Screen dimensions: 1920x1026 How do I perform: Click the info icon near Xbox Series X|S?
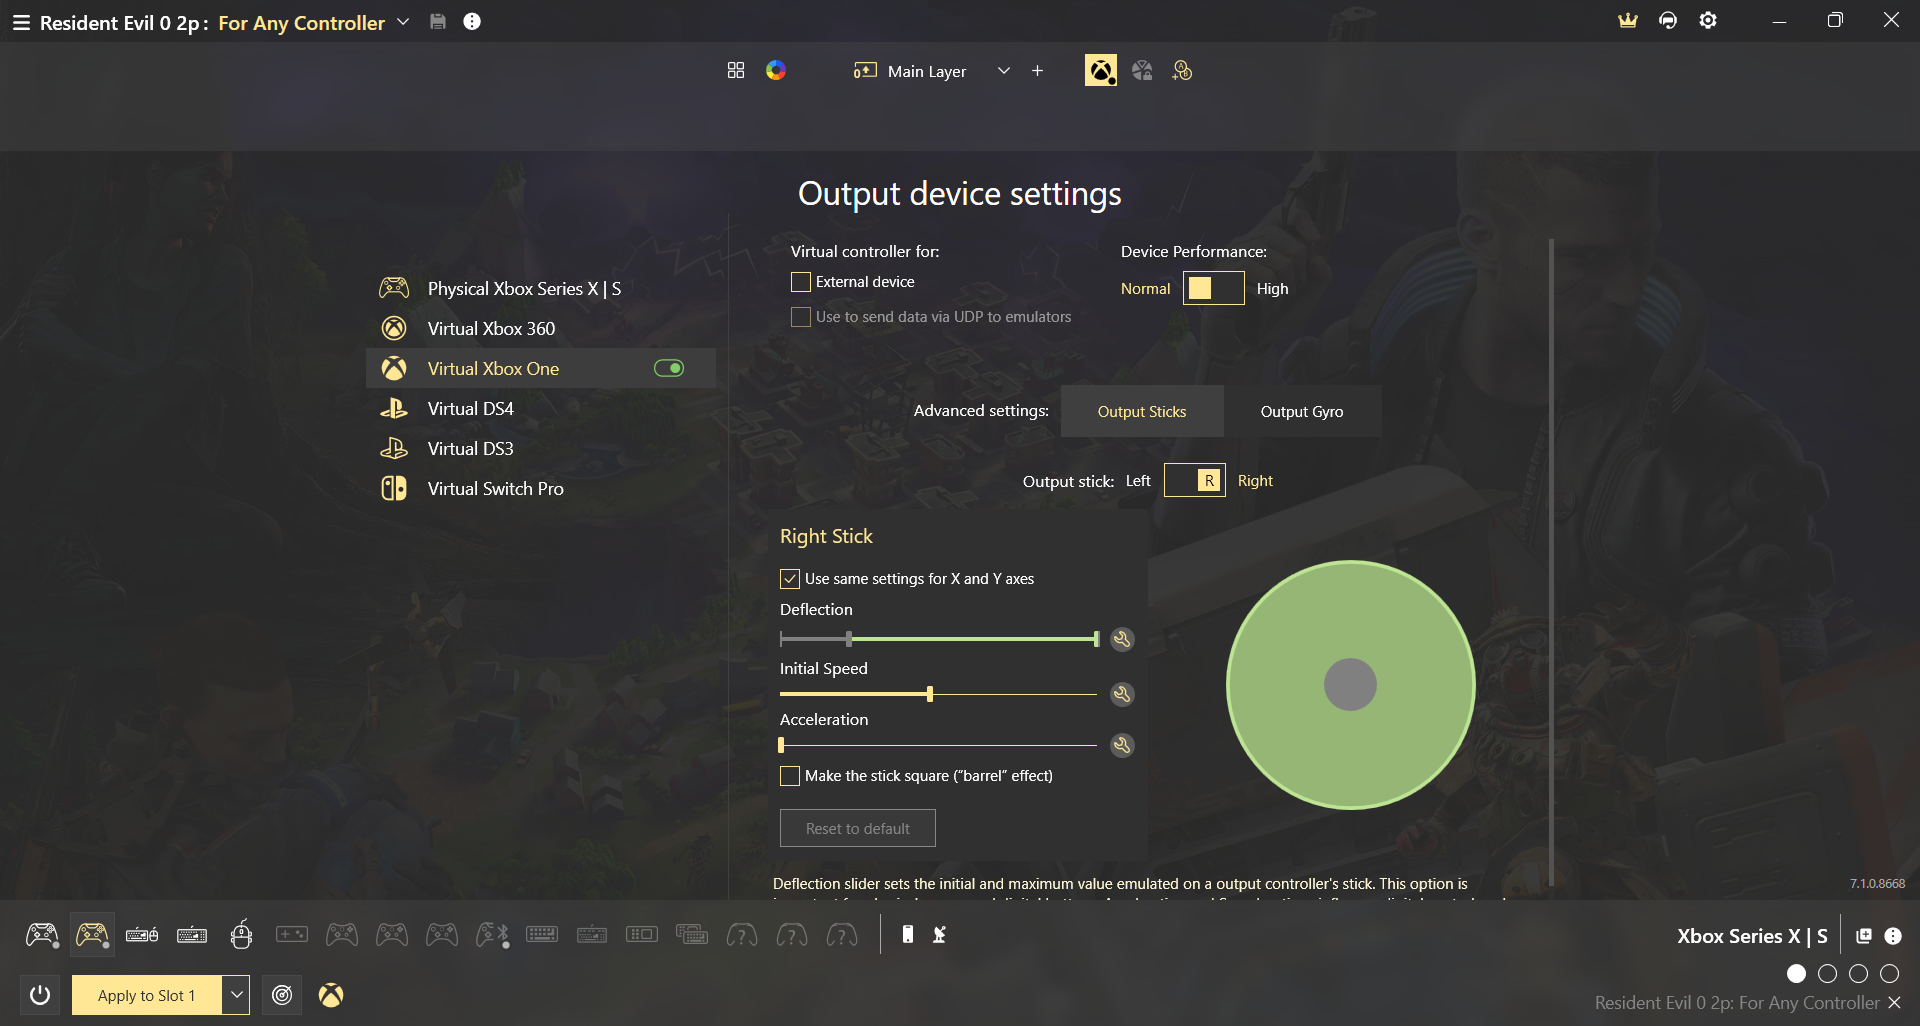pyautogui.click(x=1893, y=936)
